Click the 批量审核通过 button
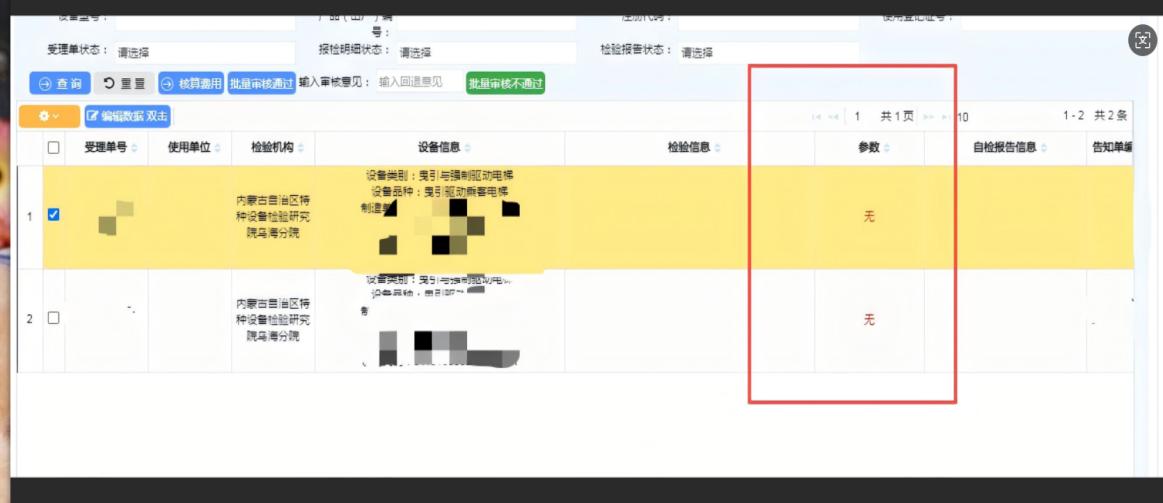The height and width of the screenshot is (503, 1163). coord(261,84)
